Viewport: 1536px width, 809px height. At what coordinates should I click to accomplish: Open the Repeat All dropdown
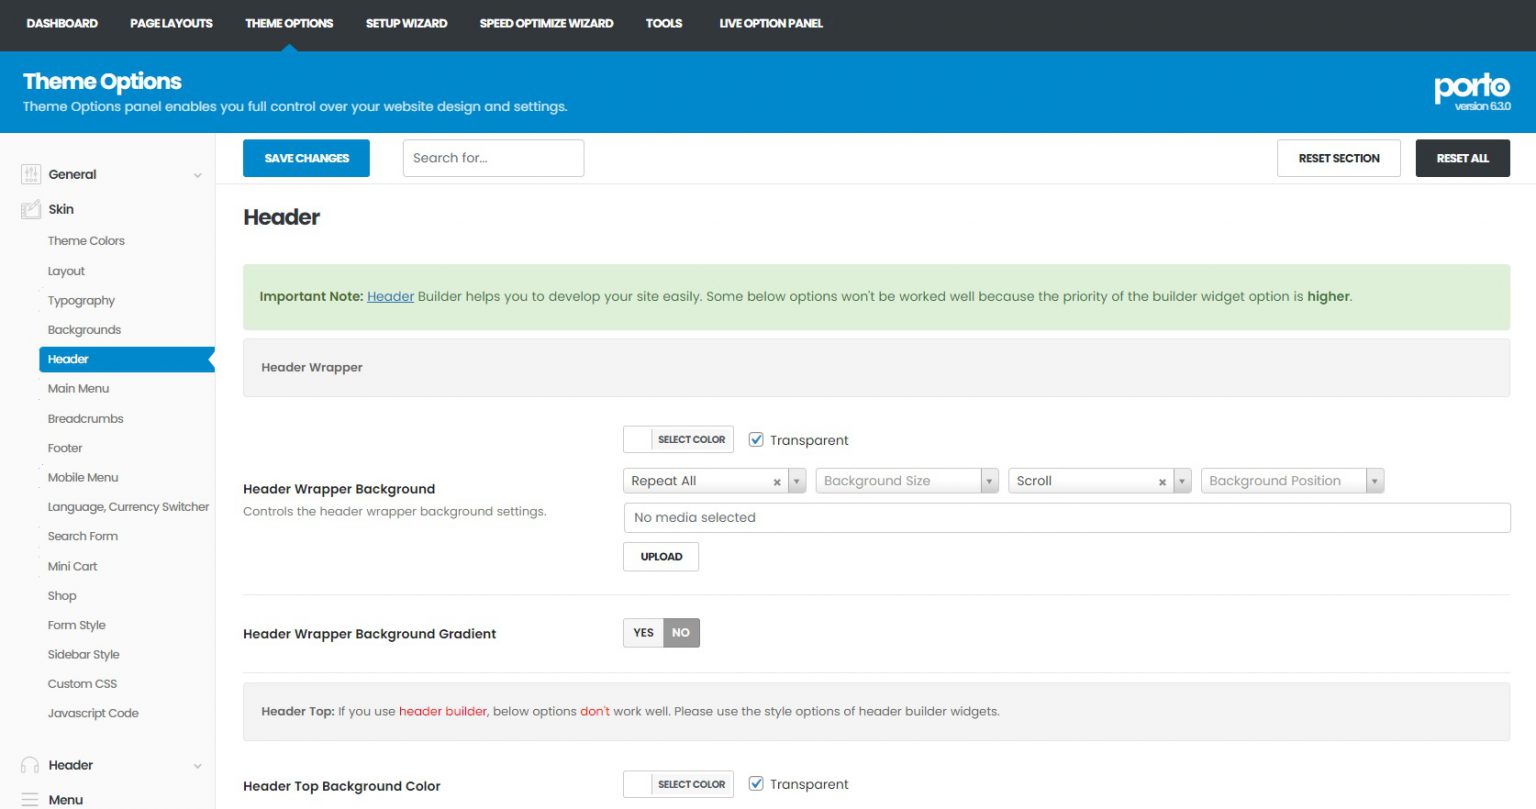[796, 480]
